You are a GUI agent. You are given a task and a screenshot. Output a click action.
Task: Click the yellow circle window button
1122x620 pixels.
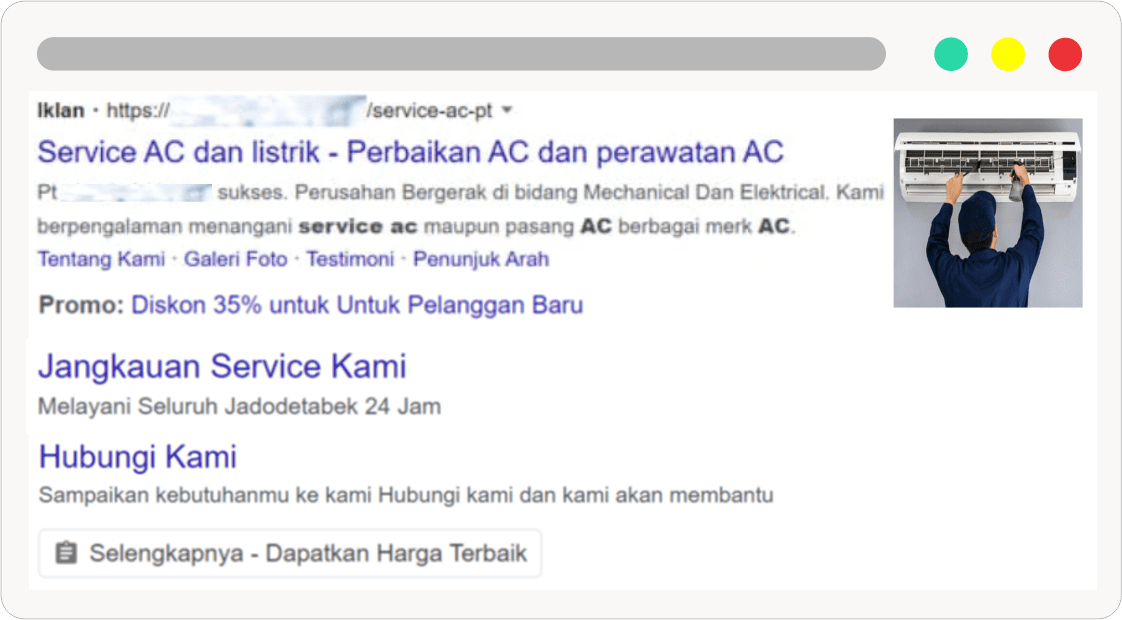[1008, 54]
